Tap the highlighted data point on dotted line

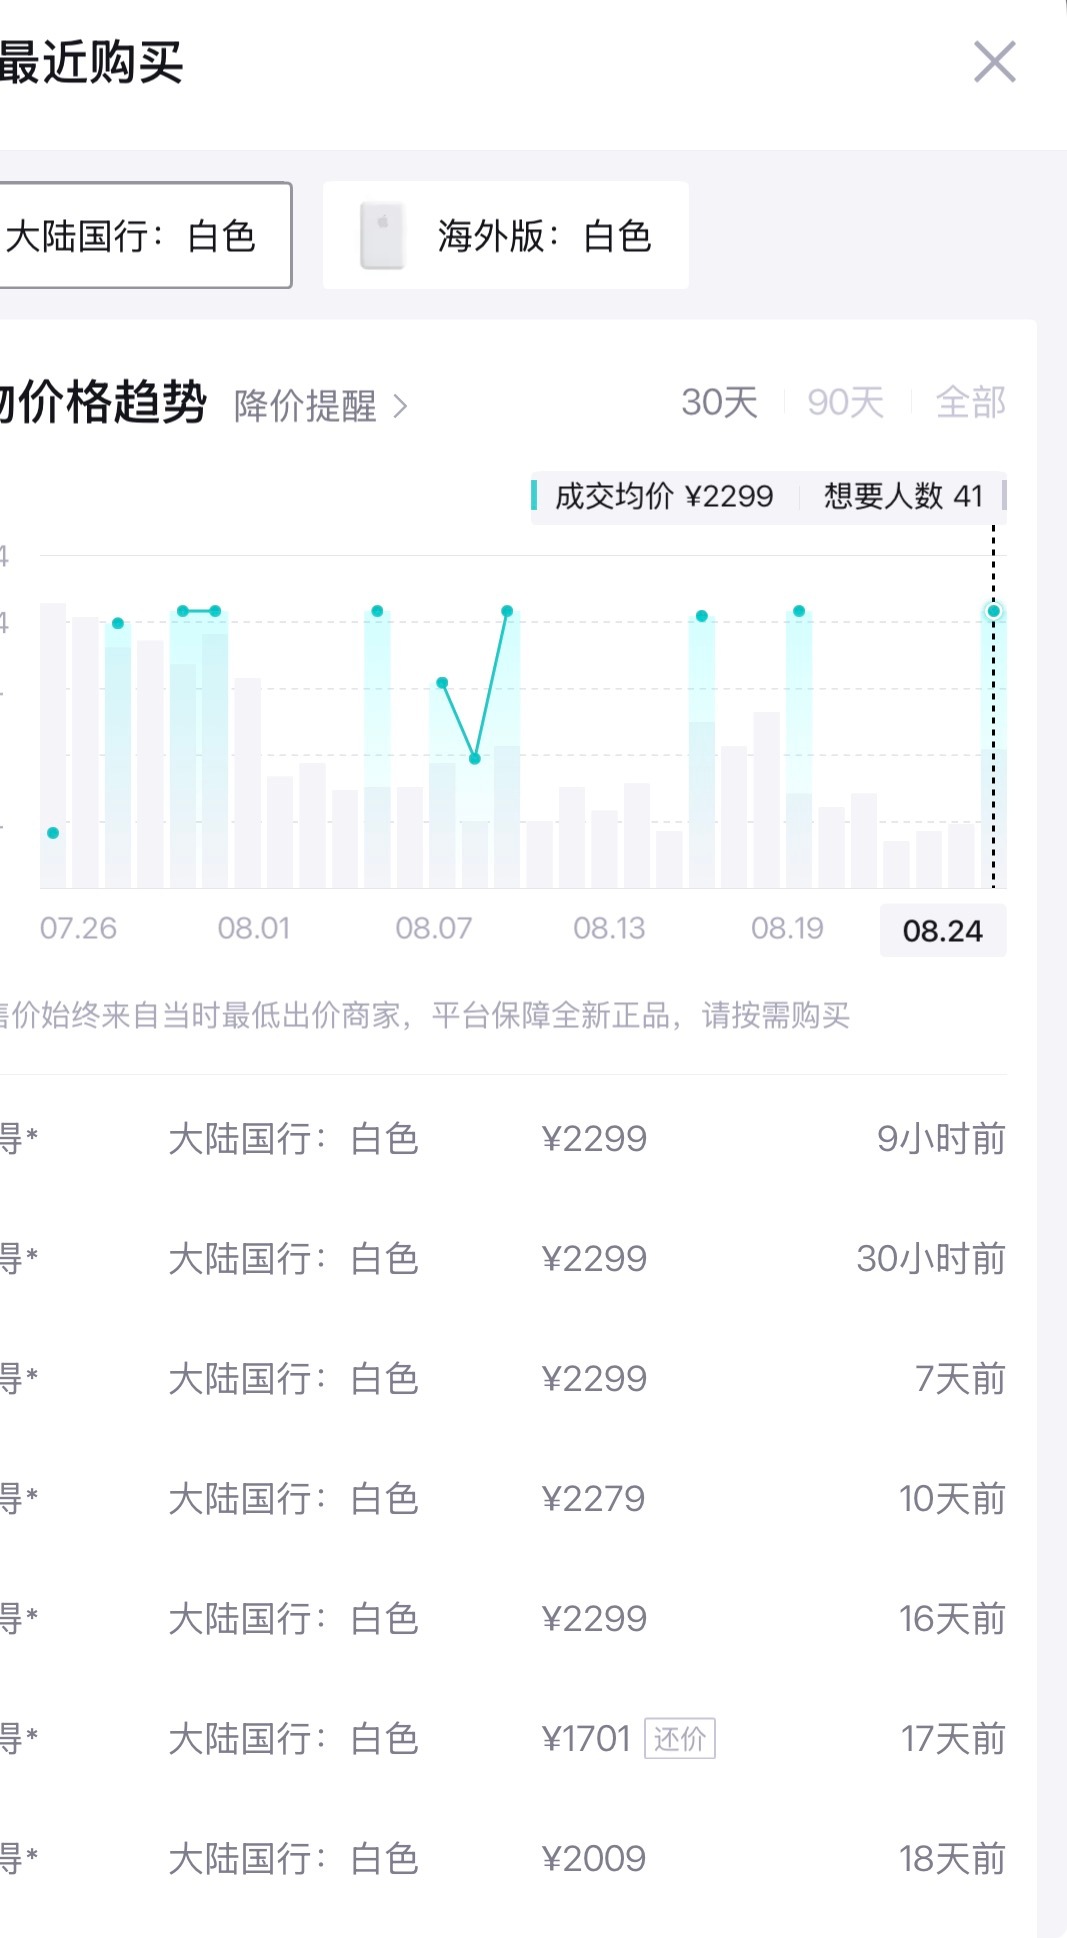(993, 611)
